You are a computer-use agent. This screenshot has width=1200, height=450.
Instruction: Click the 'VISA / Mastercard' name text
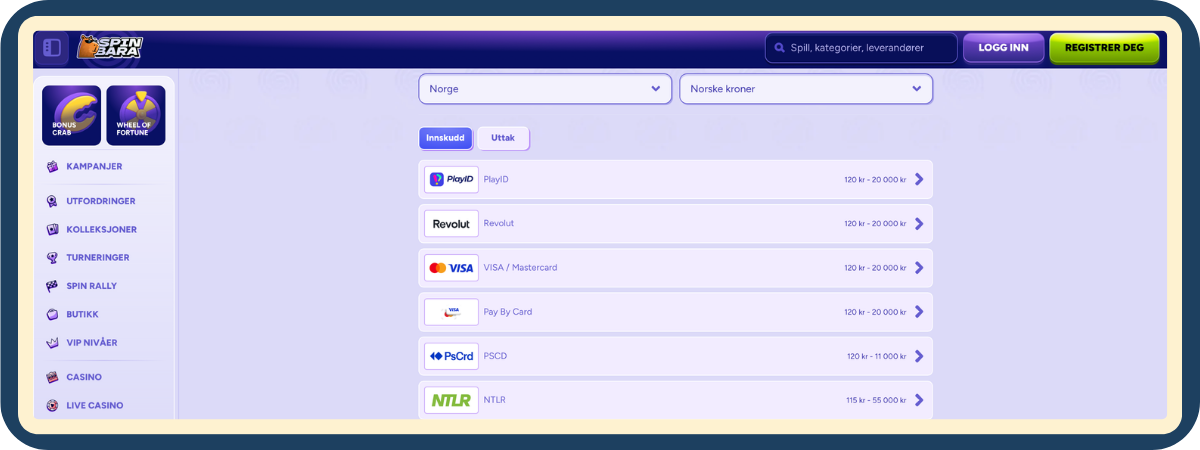520,268
